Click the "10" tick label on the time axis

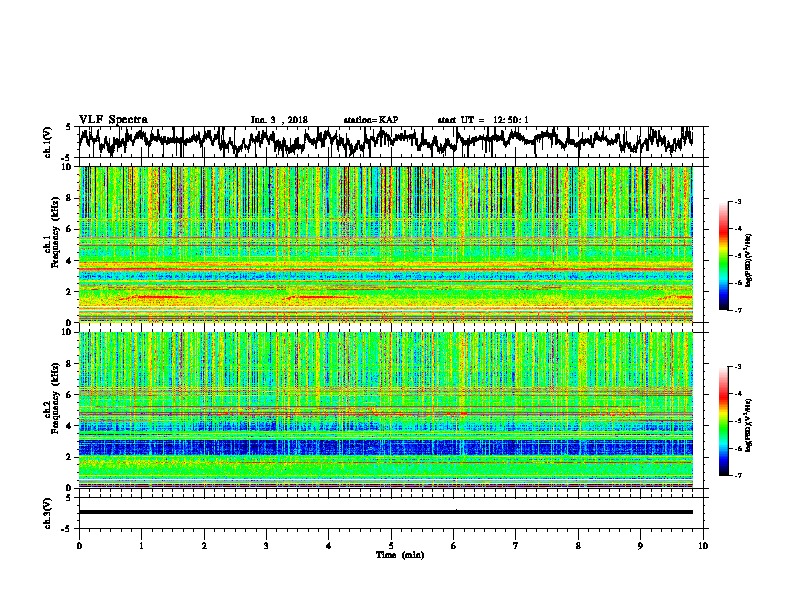tap(703, 546)
